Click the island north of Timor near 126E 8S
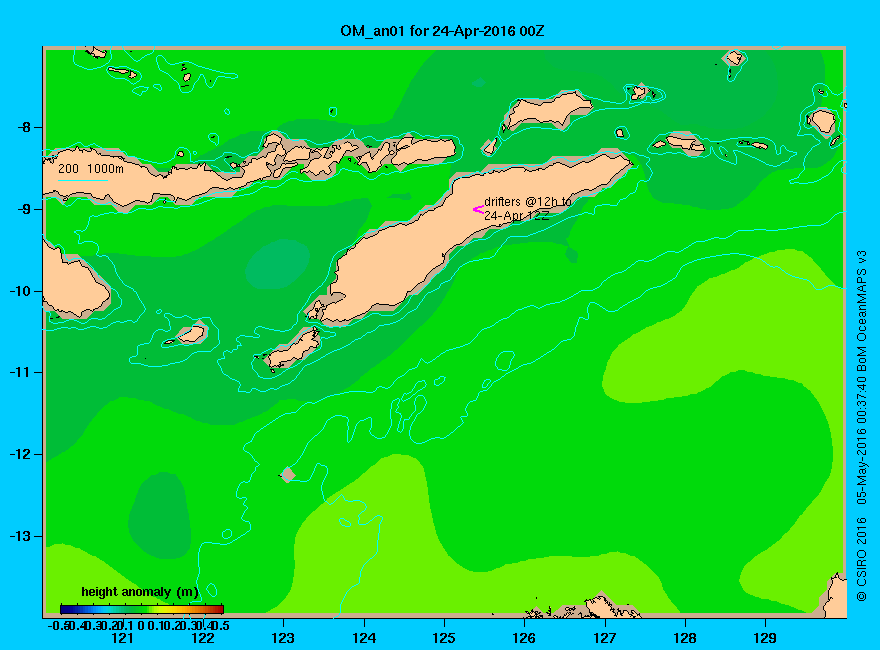The image size is (880, 650). pos(547,109)
